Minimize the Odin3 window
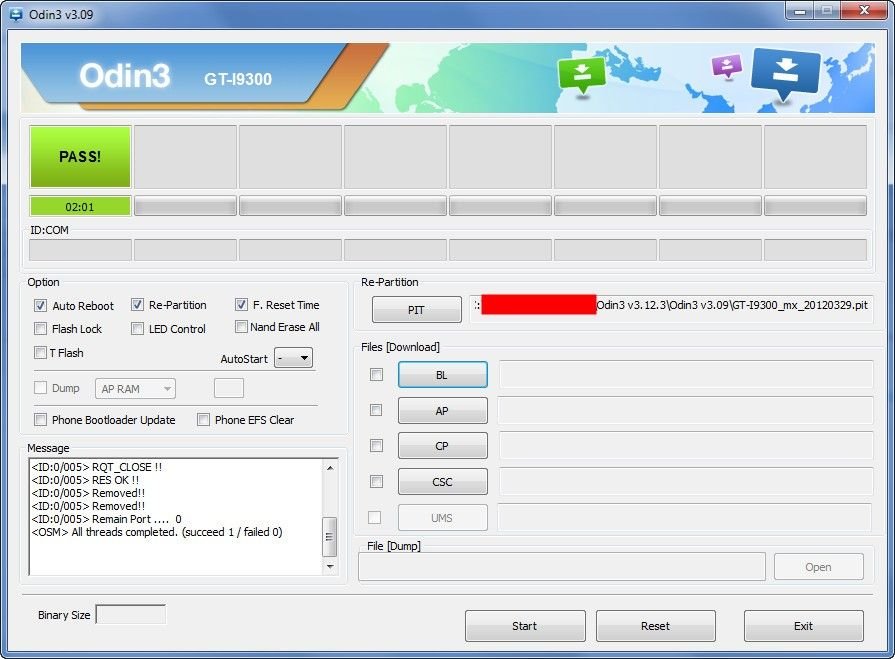 coord(800,10)
